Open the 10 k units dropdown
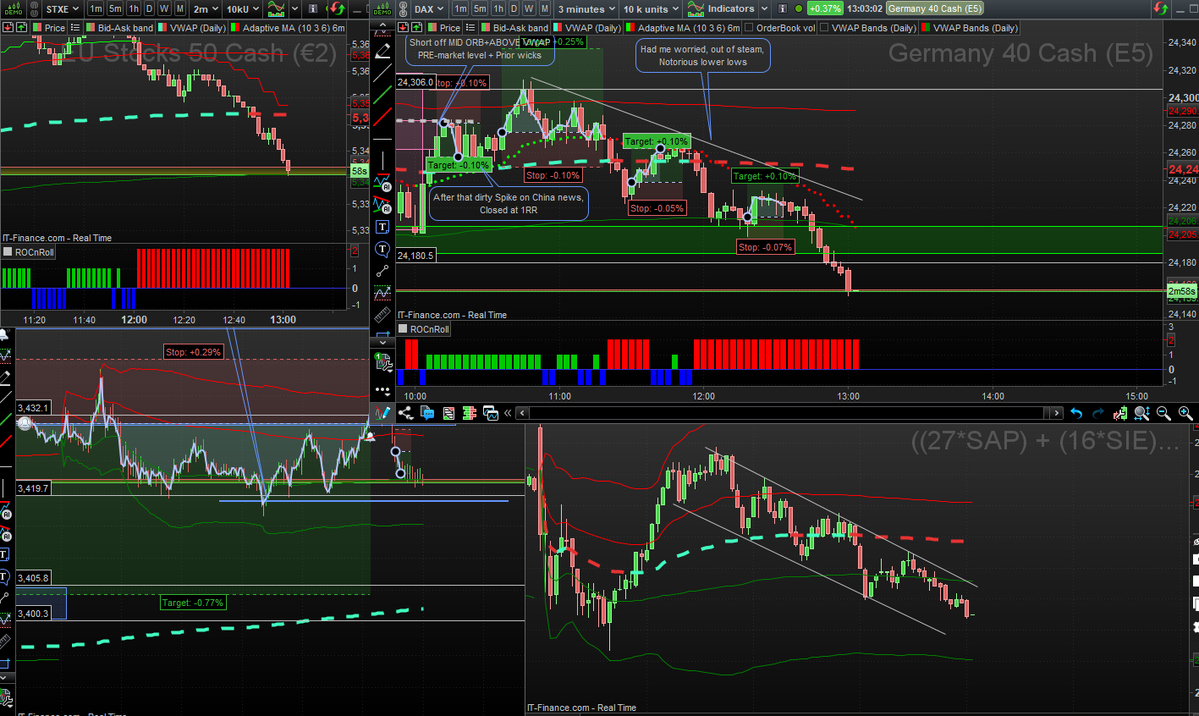Image resolution: width=1199 pixels, height=716 pixels. tap(651, 8)
